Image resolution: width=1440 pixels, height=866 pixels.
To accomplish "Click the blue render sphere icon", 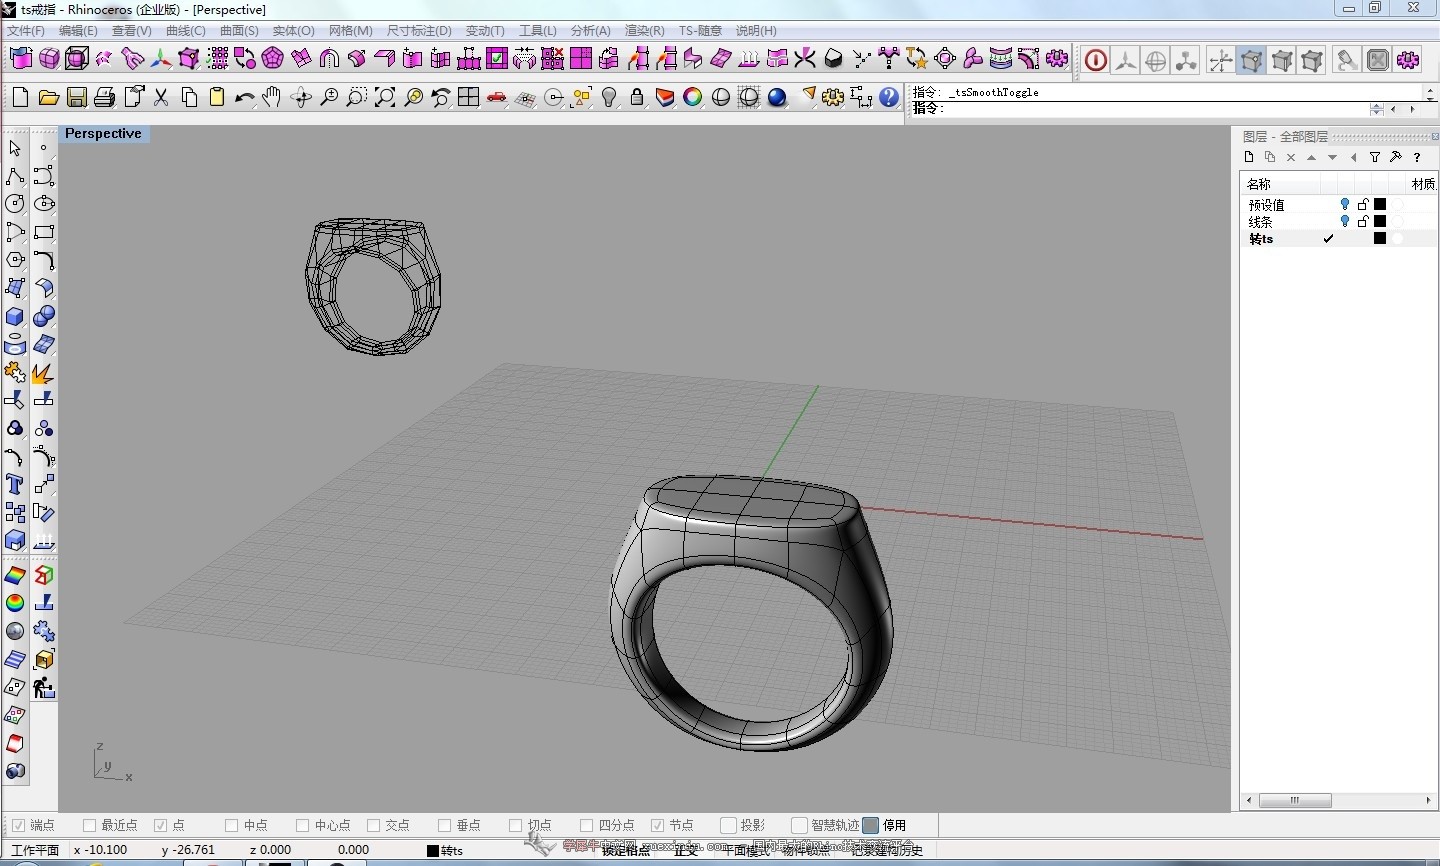I will 777,97.
